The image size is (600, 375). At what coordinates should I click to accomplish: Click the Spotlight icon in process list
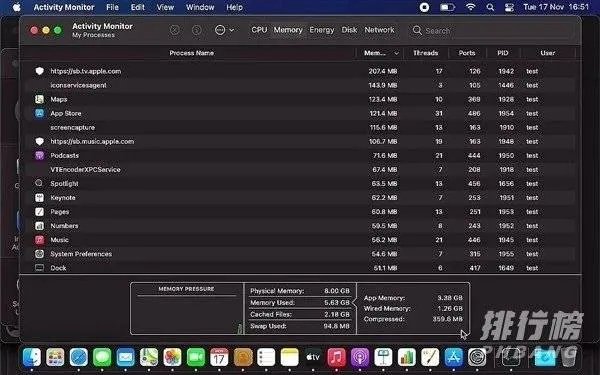coord(39,183)
